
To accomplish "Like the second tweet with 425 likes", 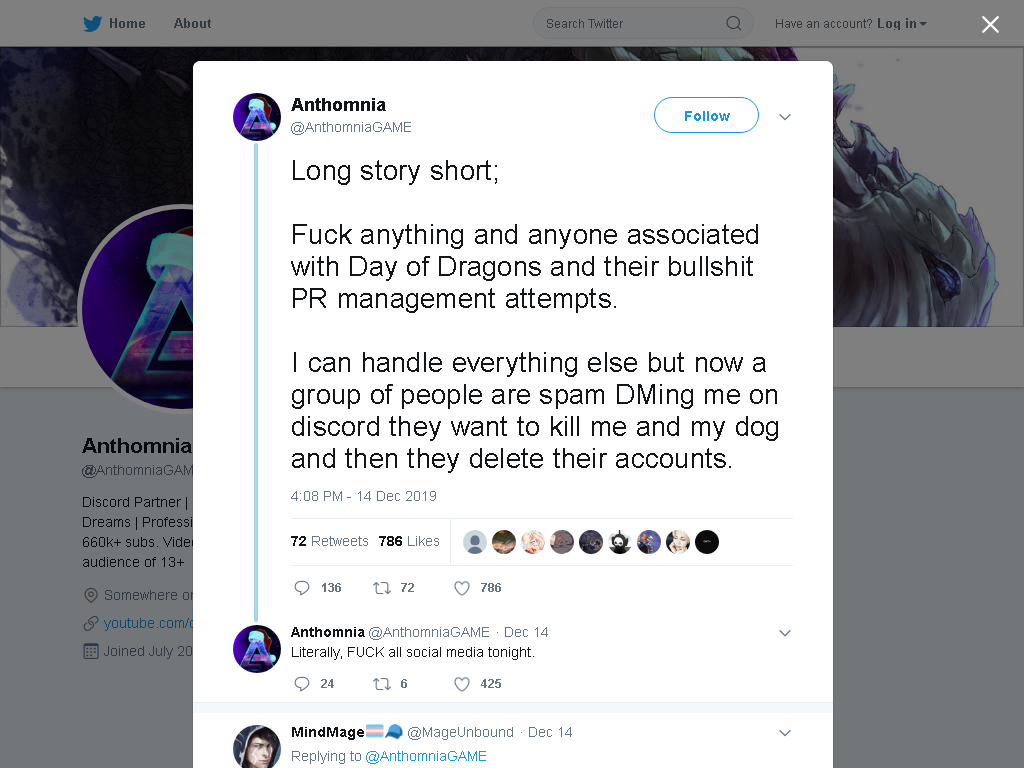I will 462,684.
